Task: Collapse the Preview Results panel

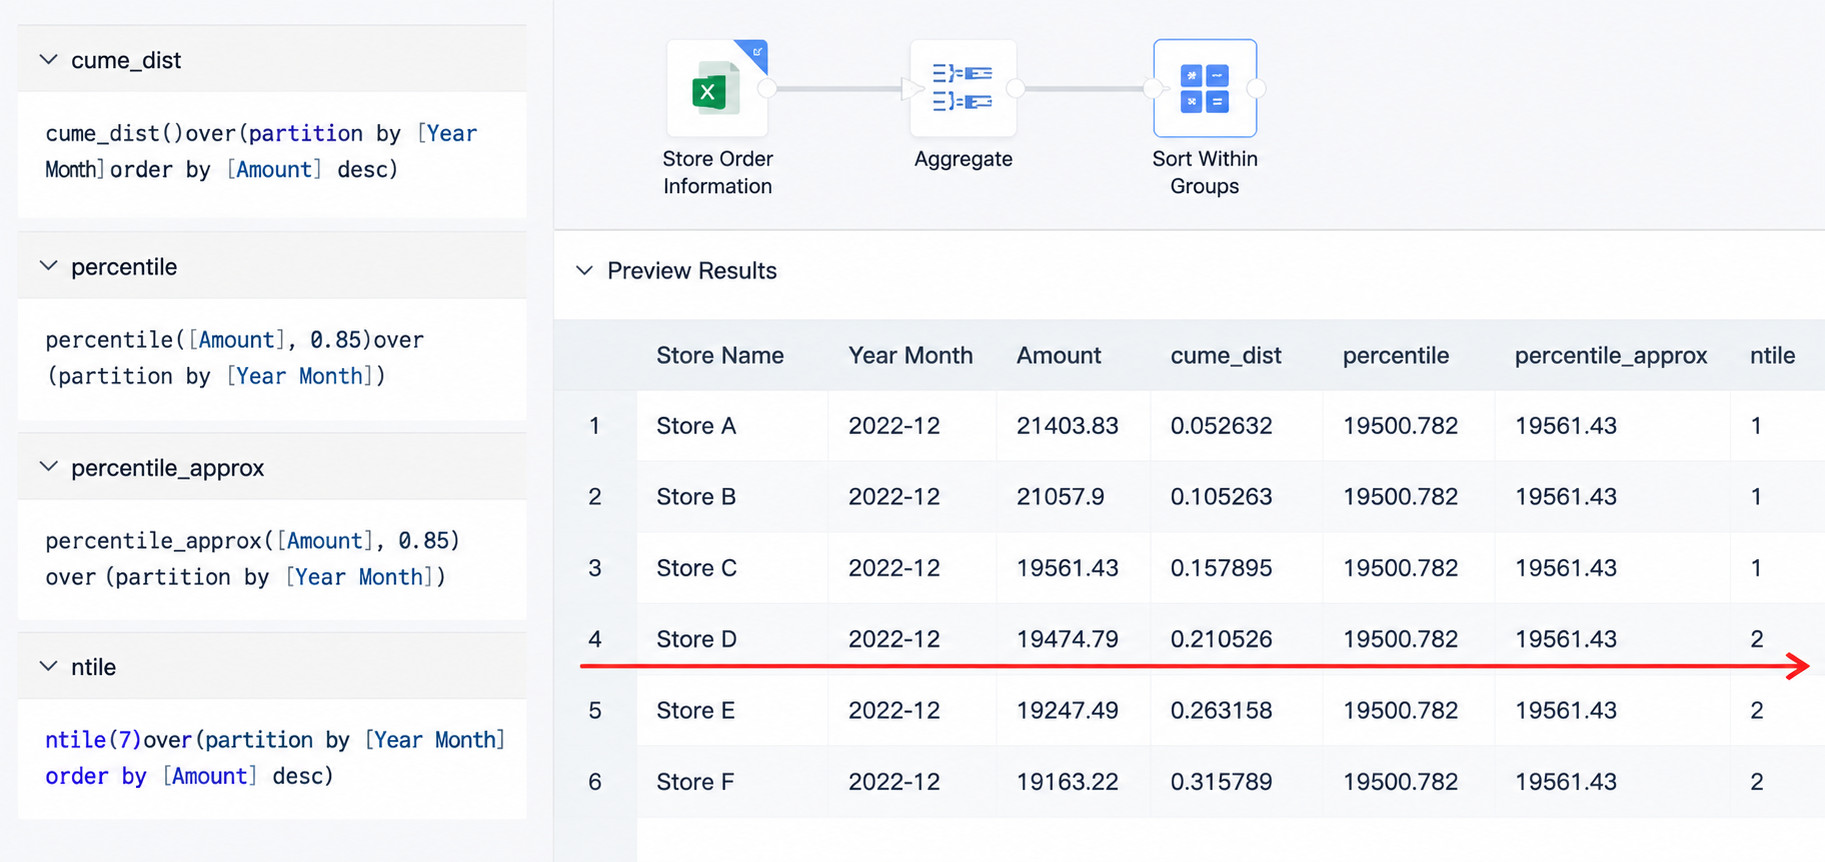Action: pyautogui.click(x=585, y=271)
